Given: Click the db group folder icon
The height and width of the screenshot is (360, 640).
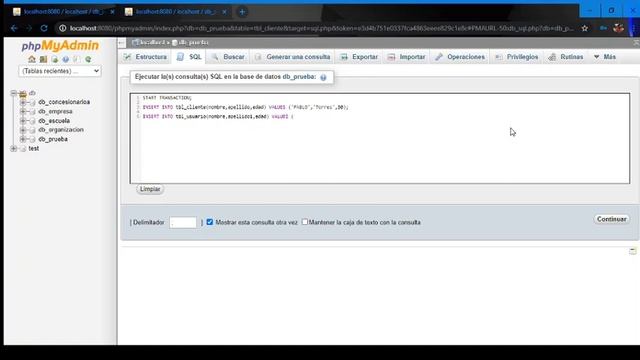Looking at the screenshot, I should coord(23,93).
